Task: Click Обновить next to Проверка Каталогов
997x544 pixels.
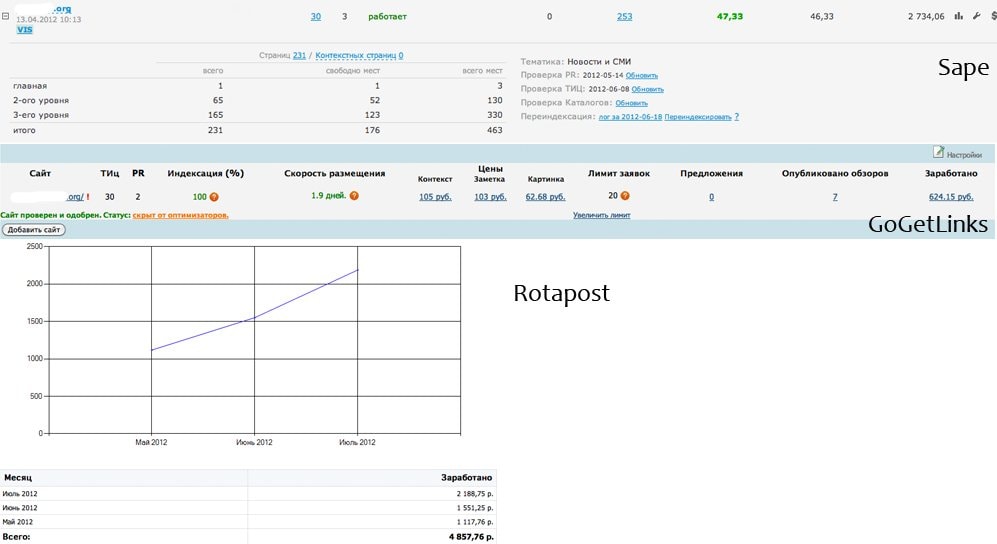Action: (x=631, y=103)
